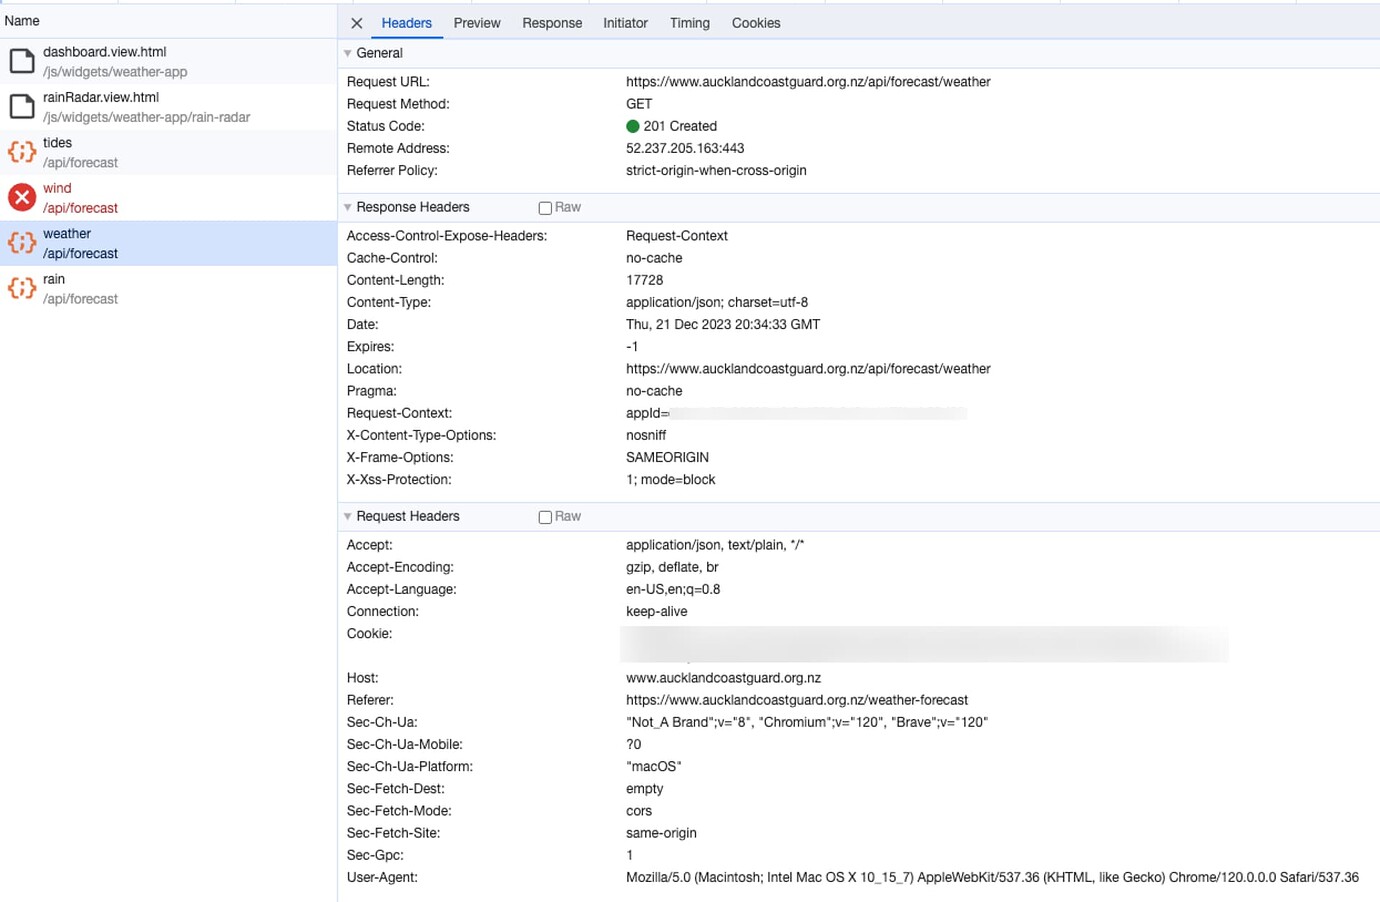The height and width of the screenshot is (902, 1380).
Task: Click the document icon for rainRadar.view.html
Action: click(x=23, y=106)
